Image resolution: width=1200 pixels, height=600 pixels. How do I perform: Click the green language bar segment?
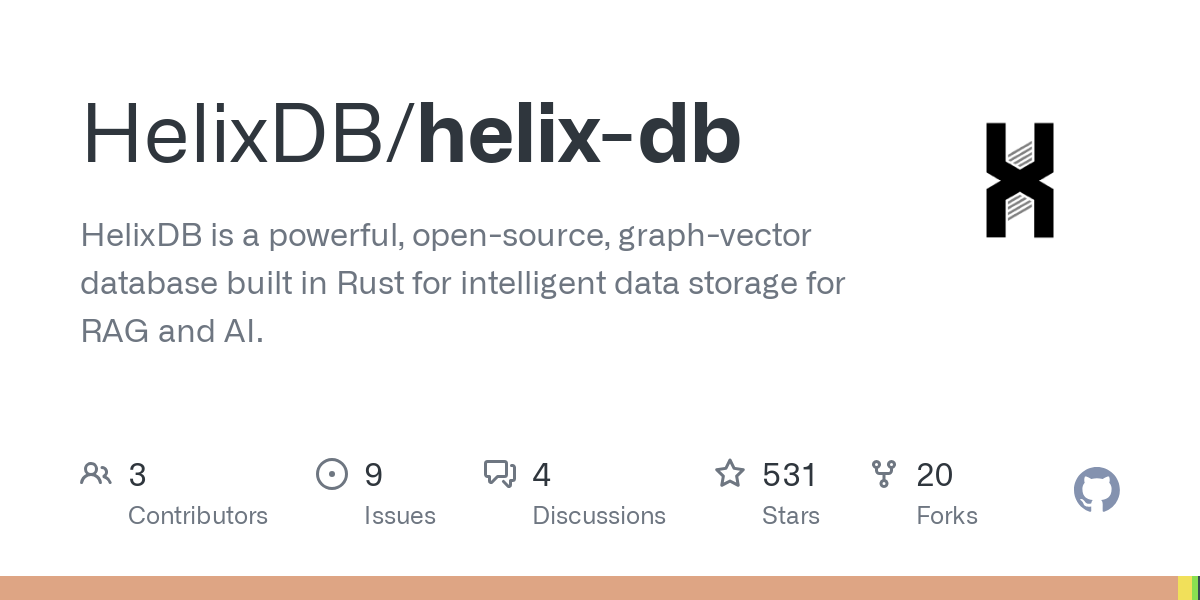[x=1196, y=588]
